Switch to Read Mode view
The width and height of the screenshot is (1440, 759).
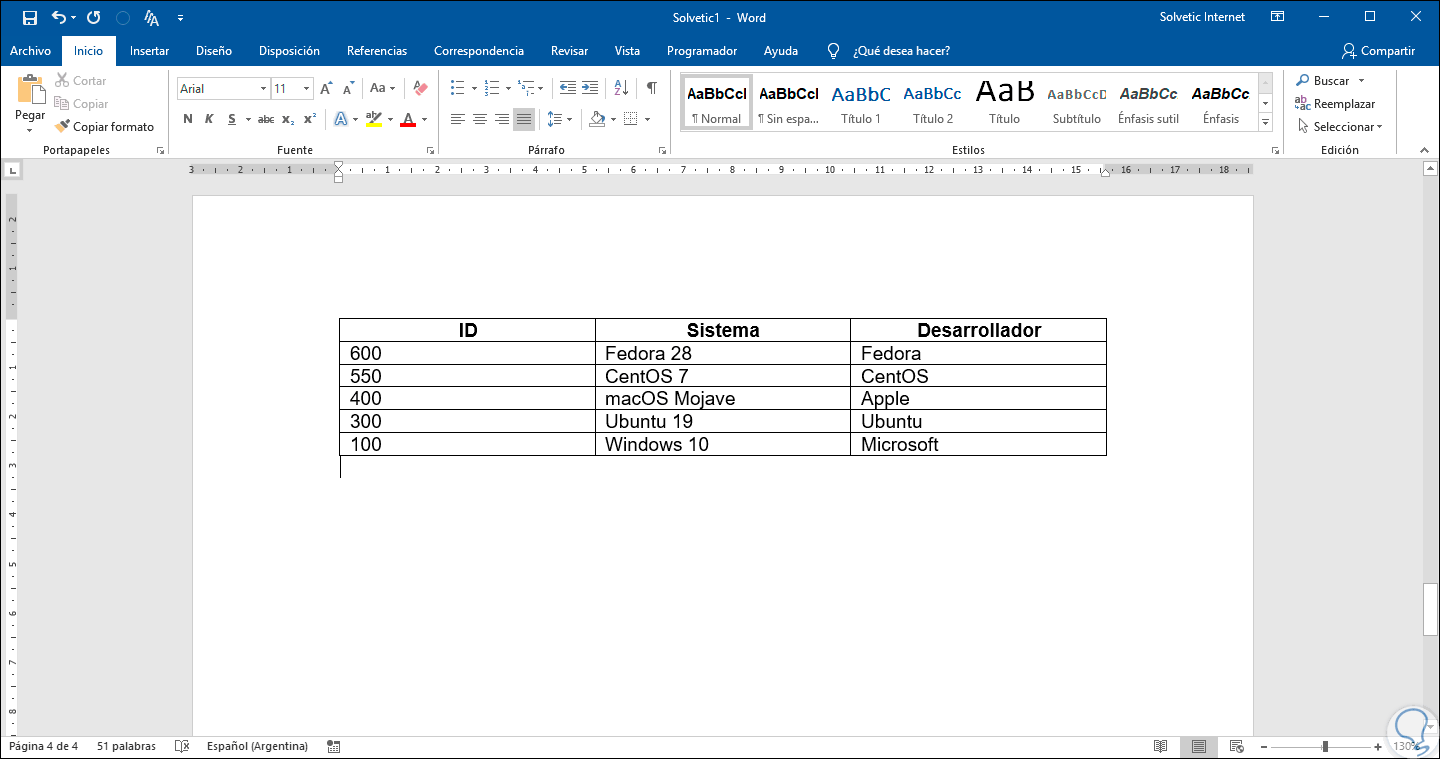coord(1160,747)
